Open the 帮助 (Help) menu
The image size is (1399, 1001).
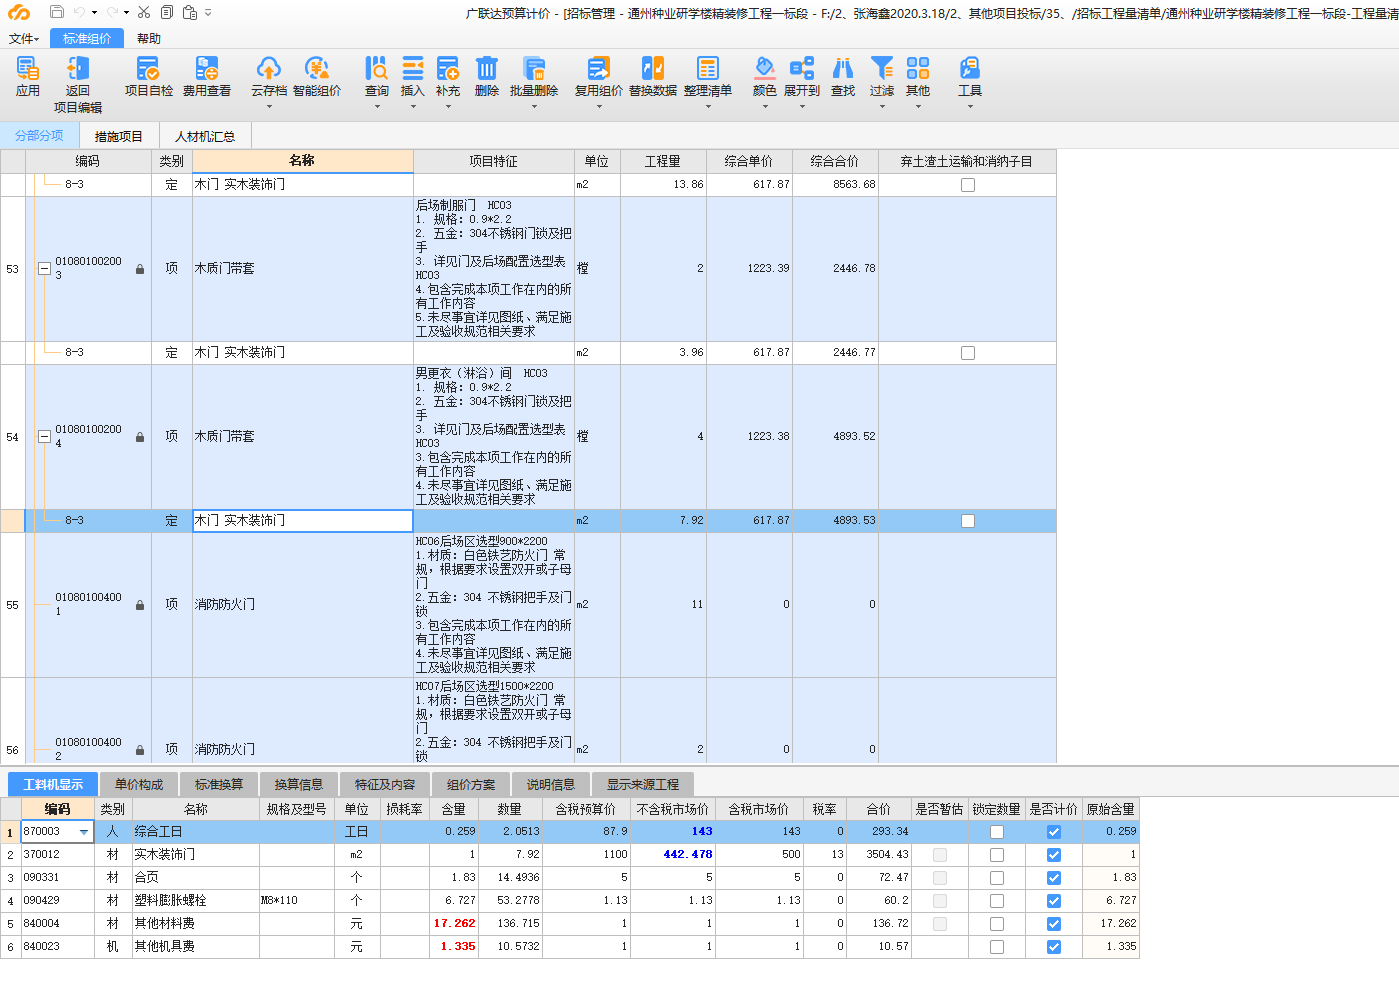tap(149, 38)
